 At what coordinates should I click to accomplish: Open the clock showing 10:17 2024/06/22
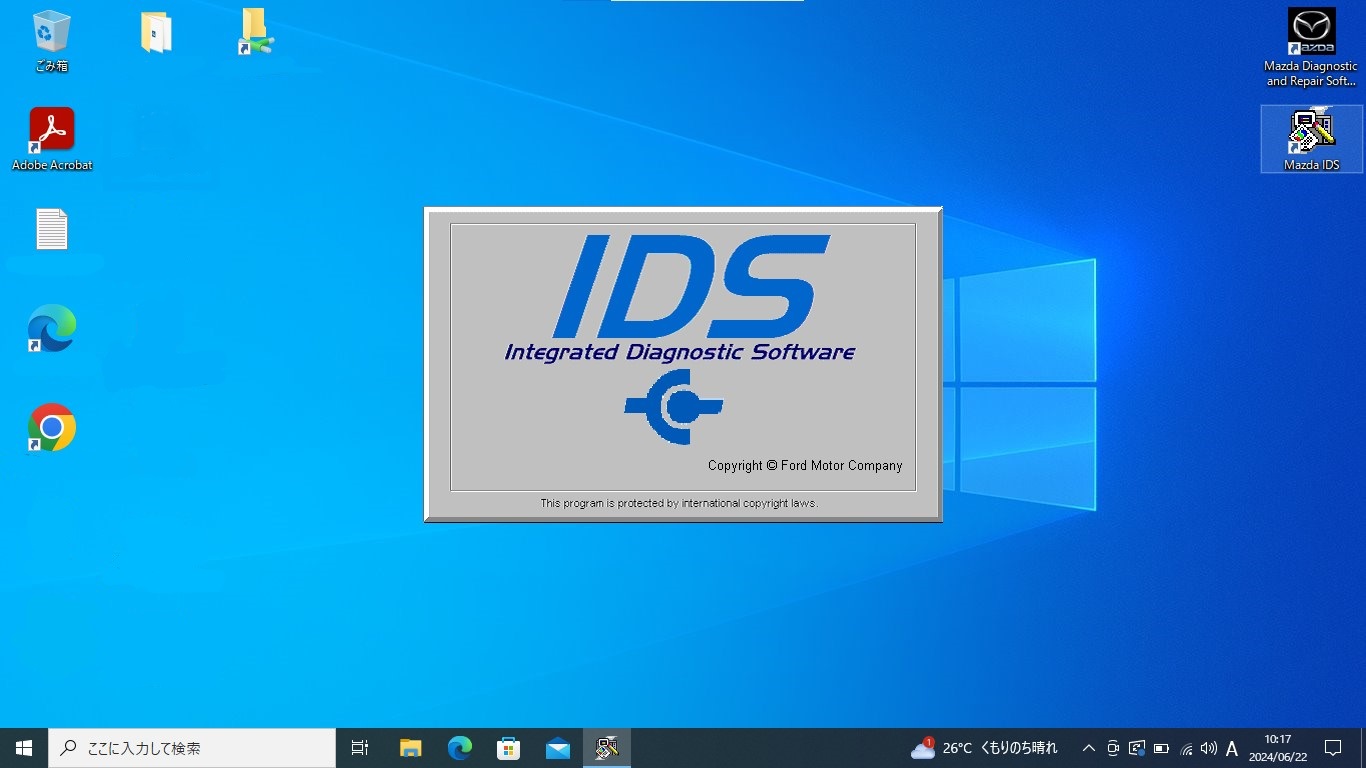1278,748
